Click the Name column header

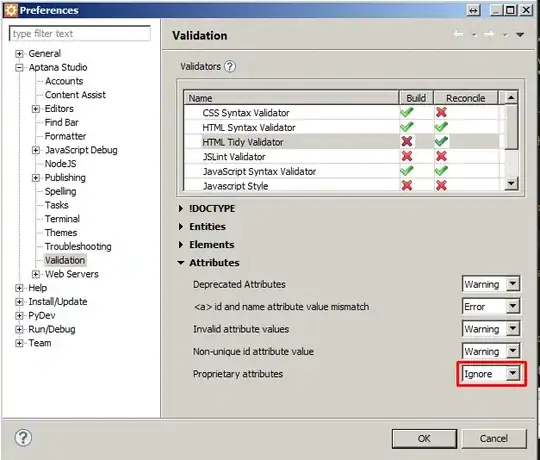tap(292, 98)
